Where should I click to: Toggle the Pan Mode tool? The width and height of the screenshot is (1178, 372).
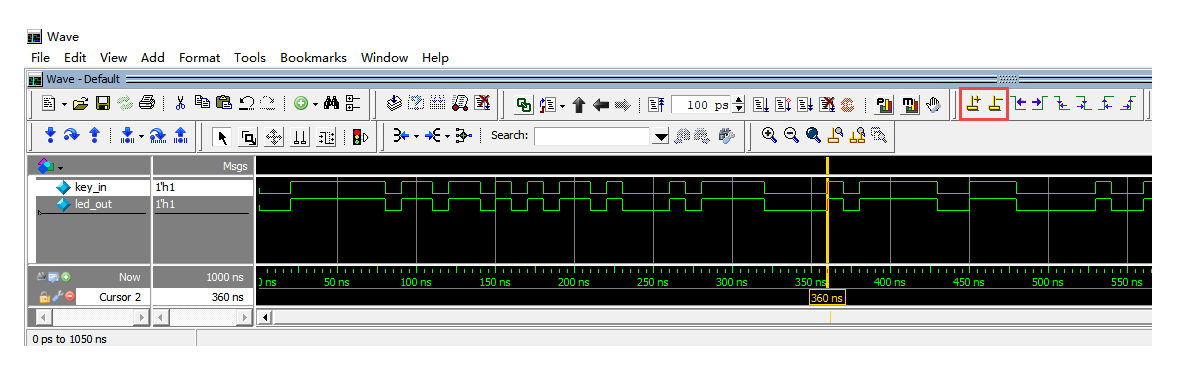pos(273,138)
